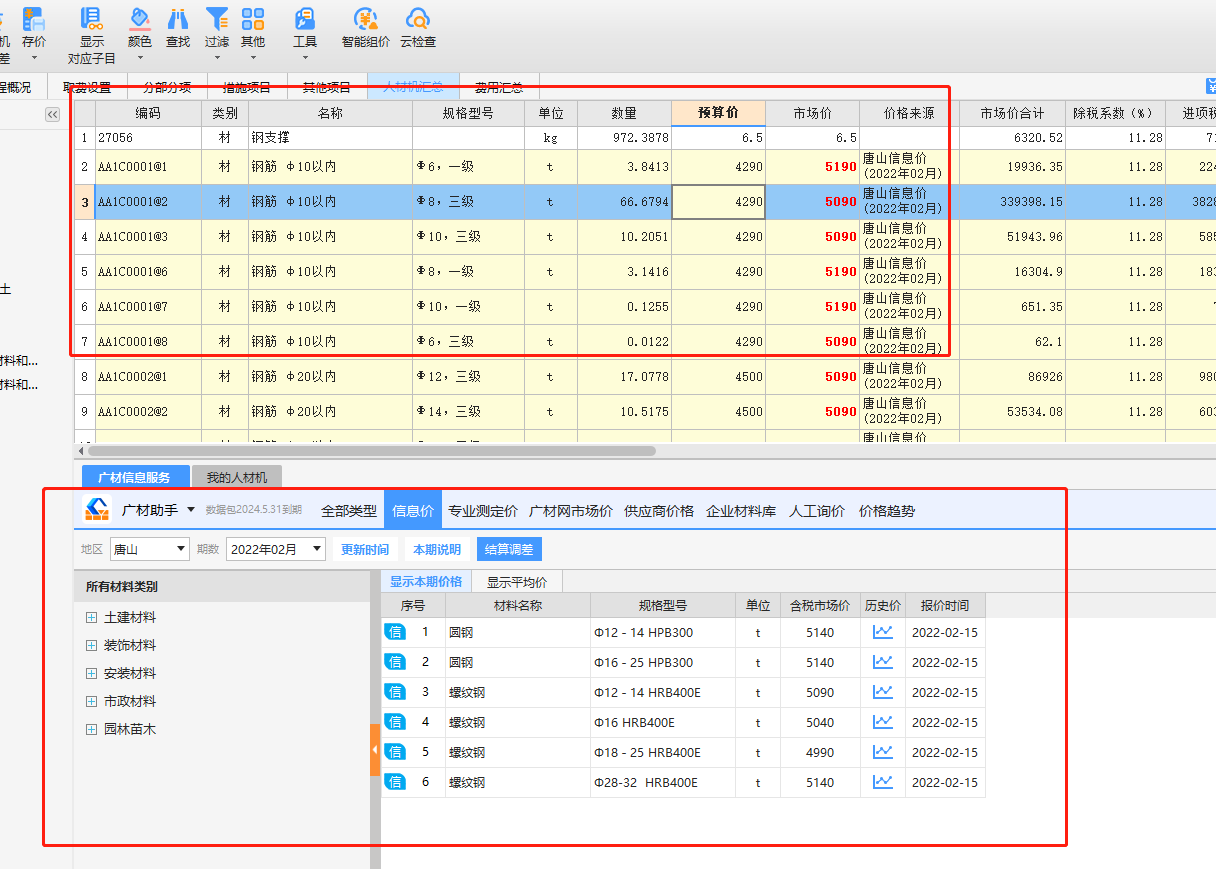Click the 预算价 column header

(718, 113)
